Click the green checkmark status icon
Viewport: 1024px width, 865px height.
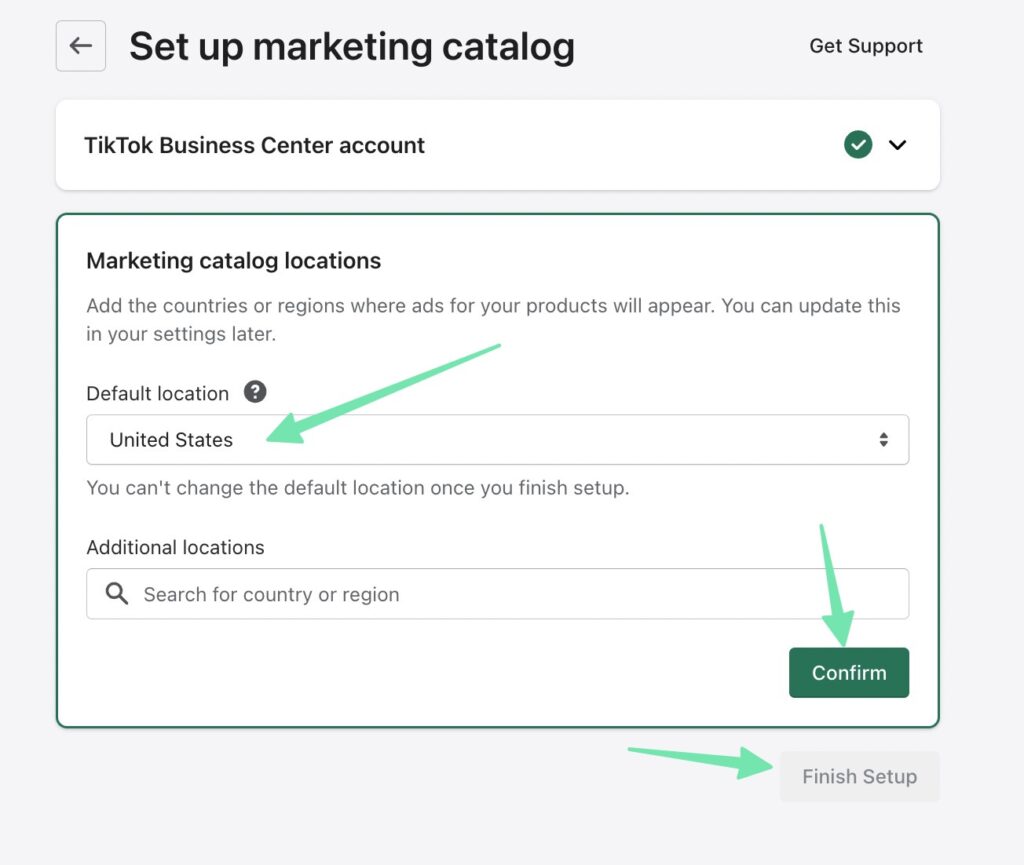857,145
